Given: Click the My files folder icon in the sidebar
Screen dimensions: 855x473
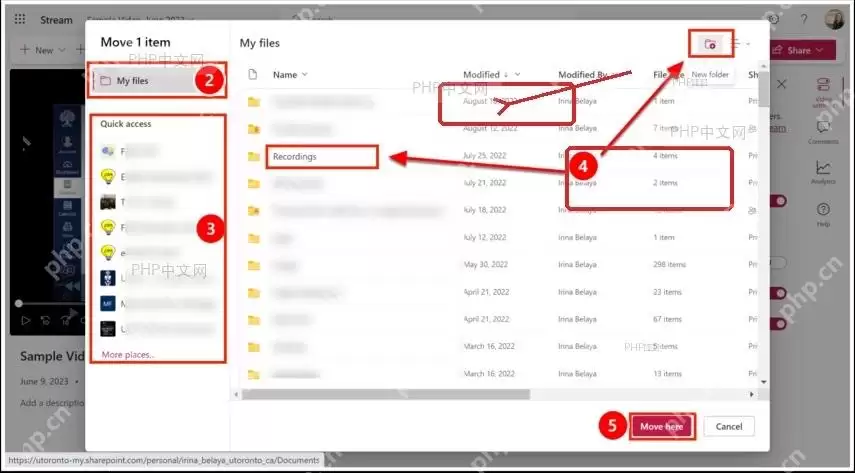Looking at the screenshot, I should [105, 81].
